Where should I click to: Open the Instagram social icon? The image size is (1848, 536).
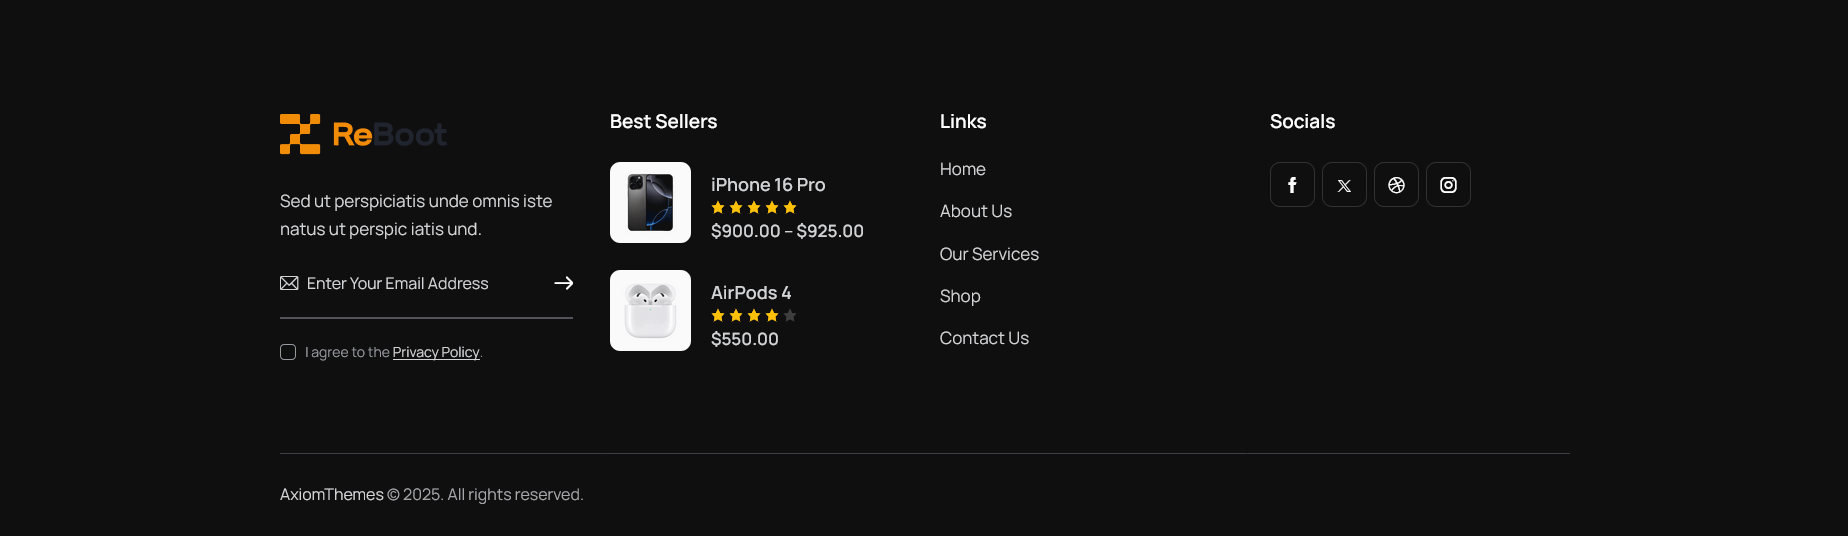click(1448, 185)
